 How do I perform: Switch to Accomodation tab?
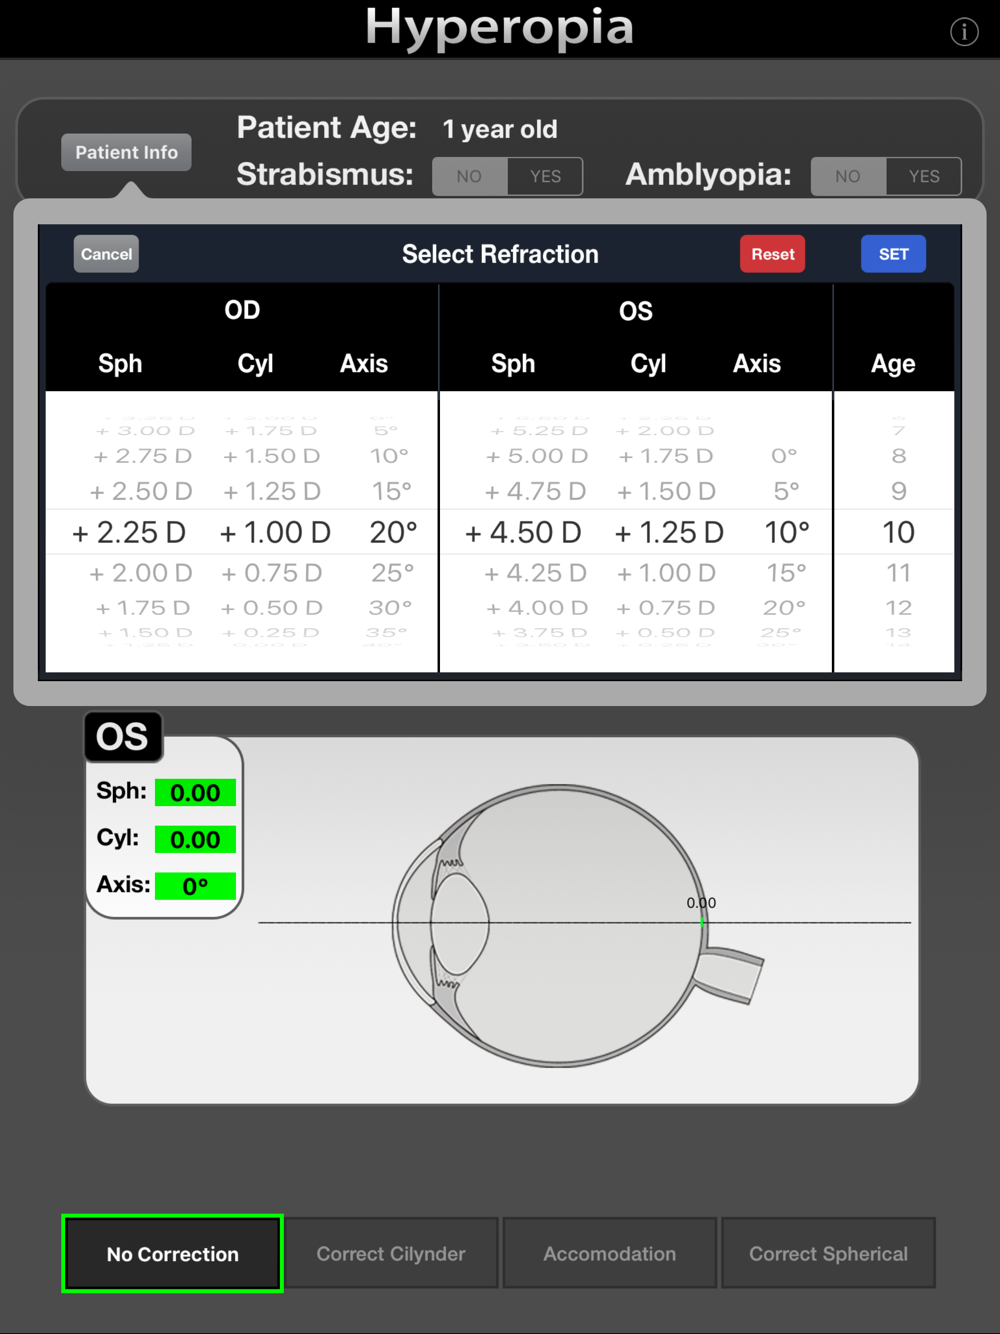click(x=610, y=1253)
